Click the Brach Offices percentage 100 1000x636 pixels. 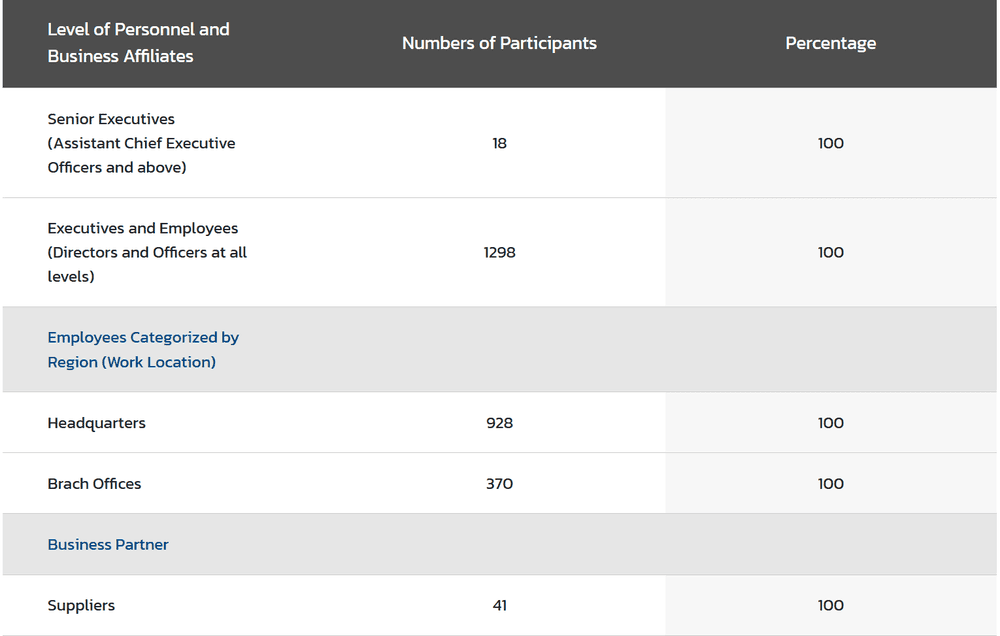[830, 484]
